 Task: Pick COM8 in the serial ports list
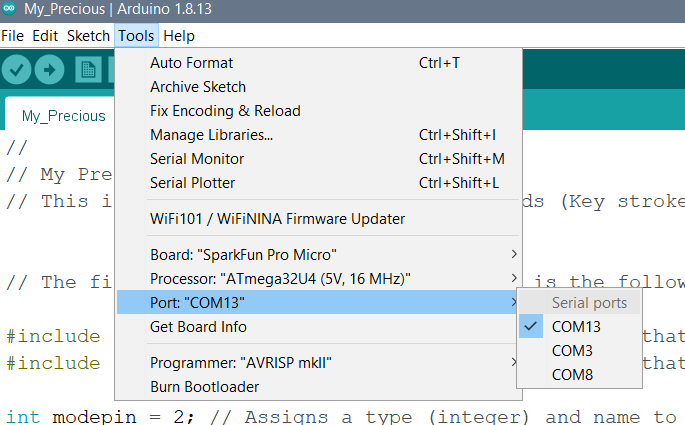pos(572,375)
